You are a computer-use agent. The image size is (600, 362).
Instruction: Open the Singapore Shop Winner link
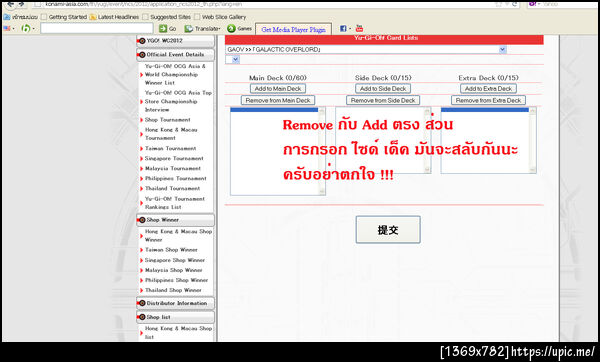[175, 260]
